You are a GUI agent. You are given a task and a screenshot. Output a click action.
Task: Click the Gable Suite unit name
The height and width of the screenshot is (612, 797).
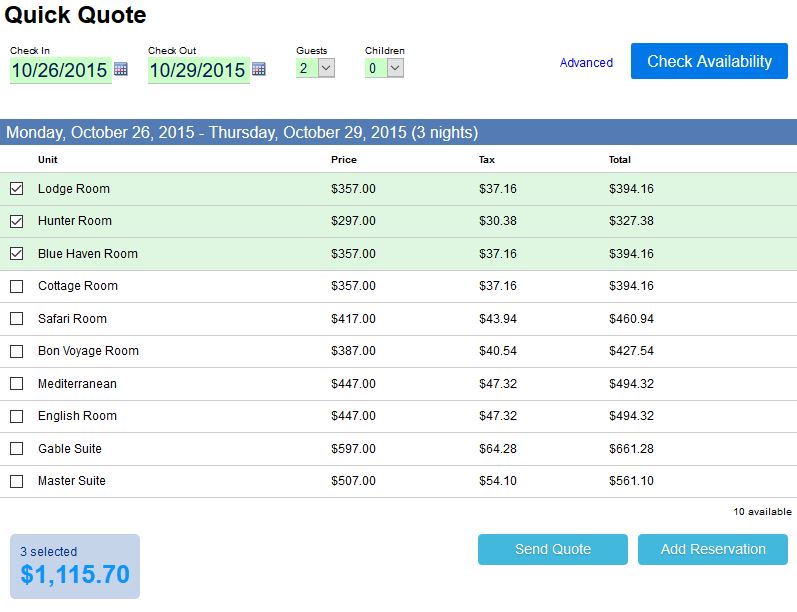70,449
